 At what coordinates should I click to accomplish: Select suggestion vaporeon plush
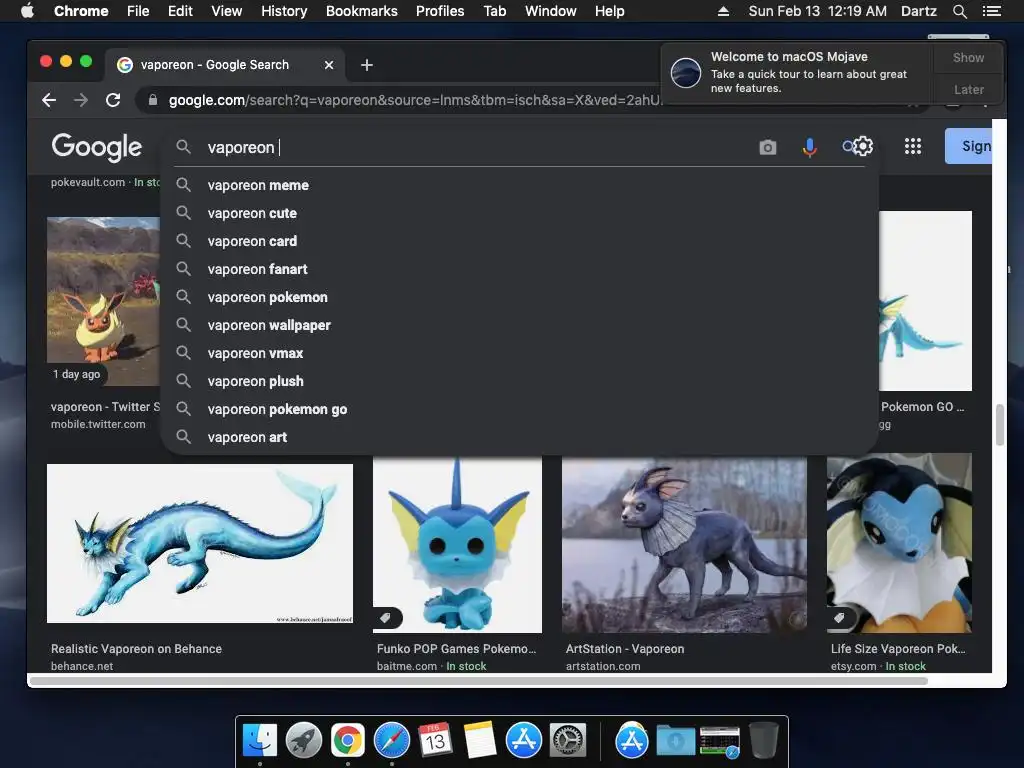click(519, 381)
